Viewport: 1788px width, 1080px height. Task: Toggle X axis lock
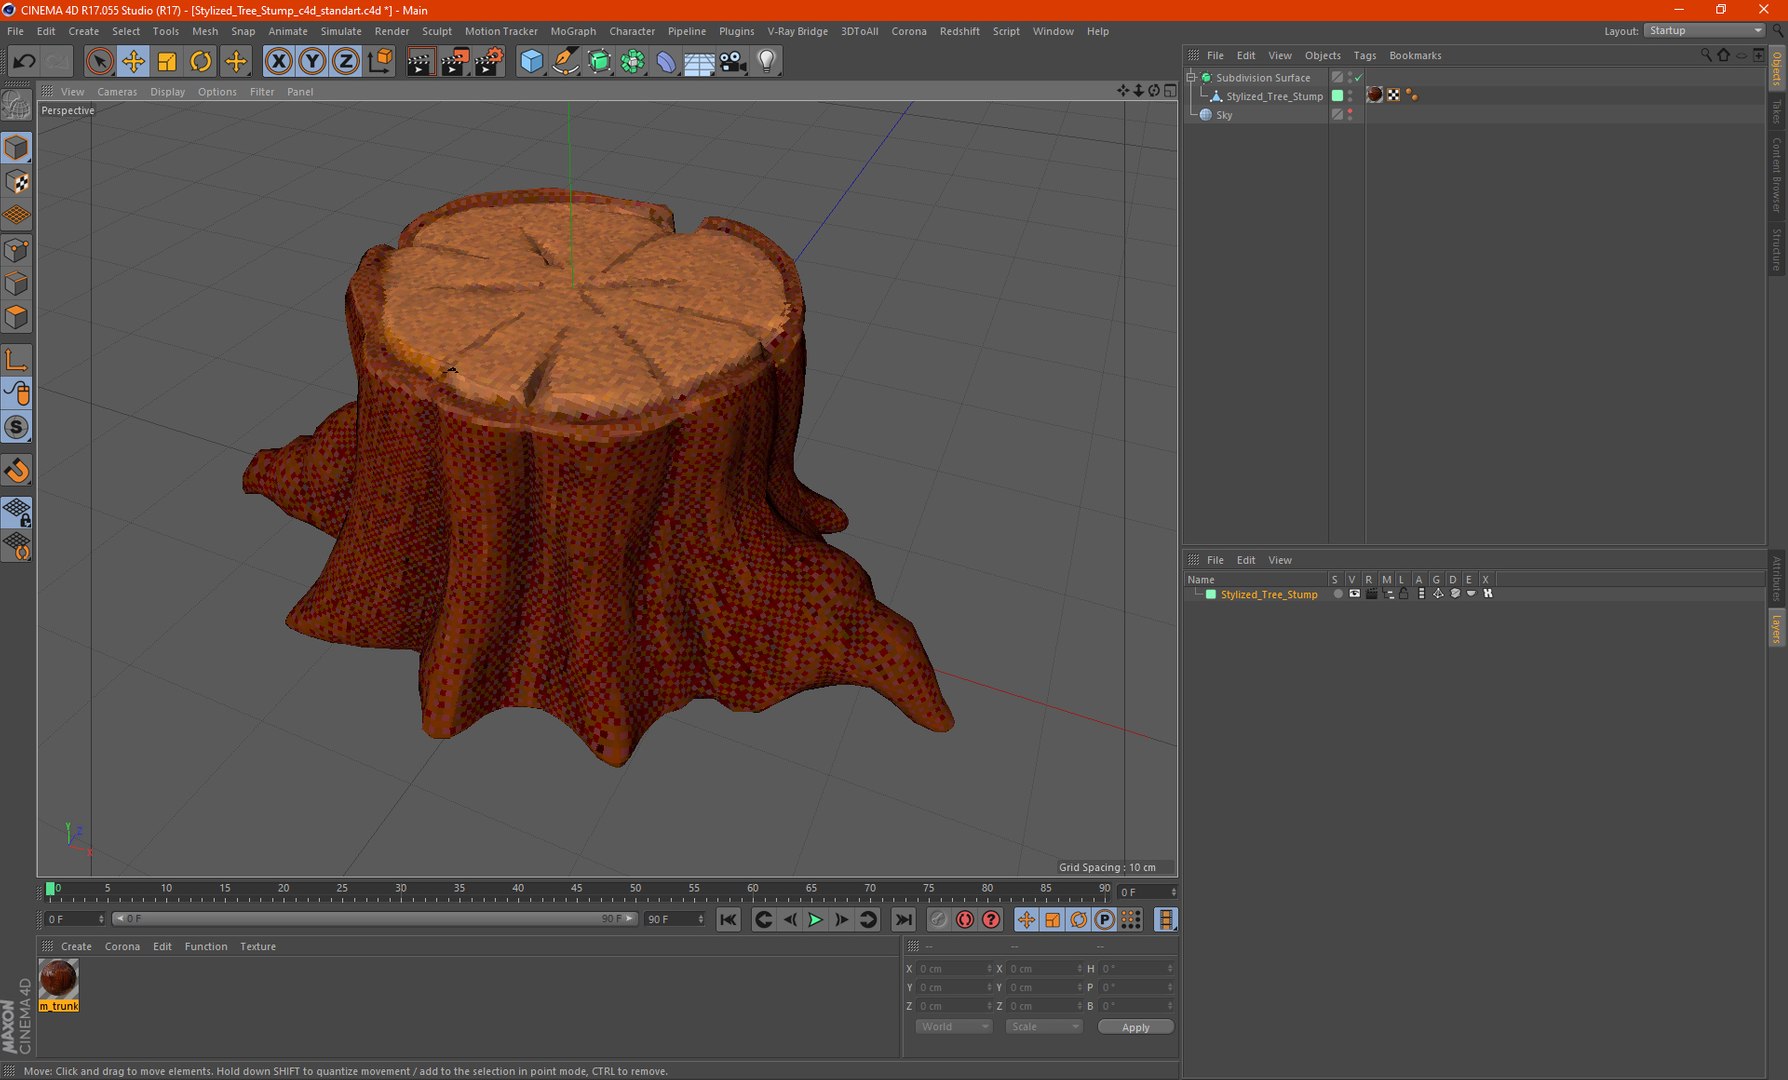[279, 61]
